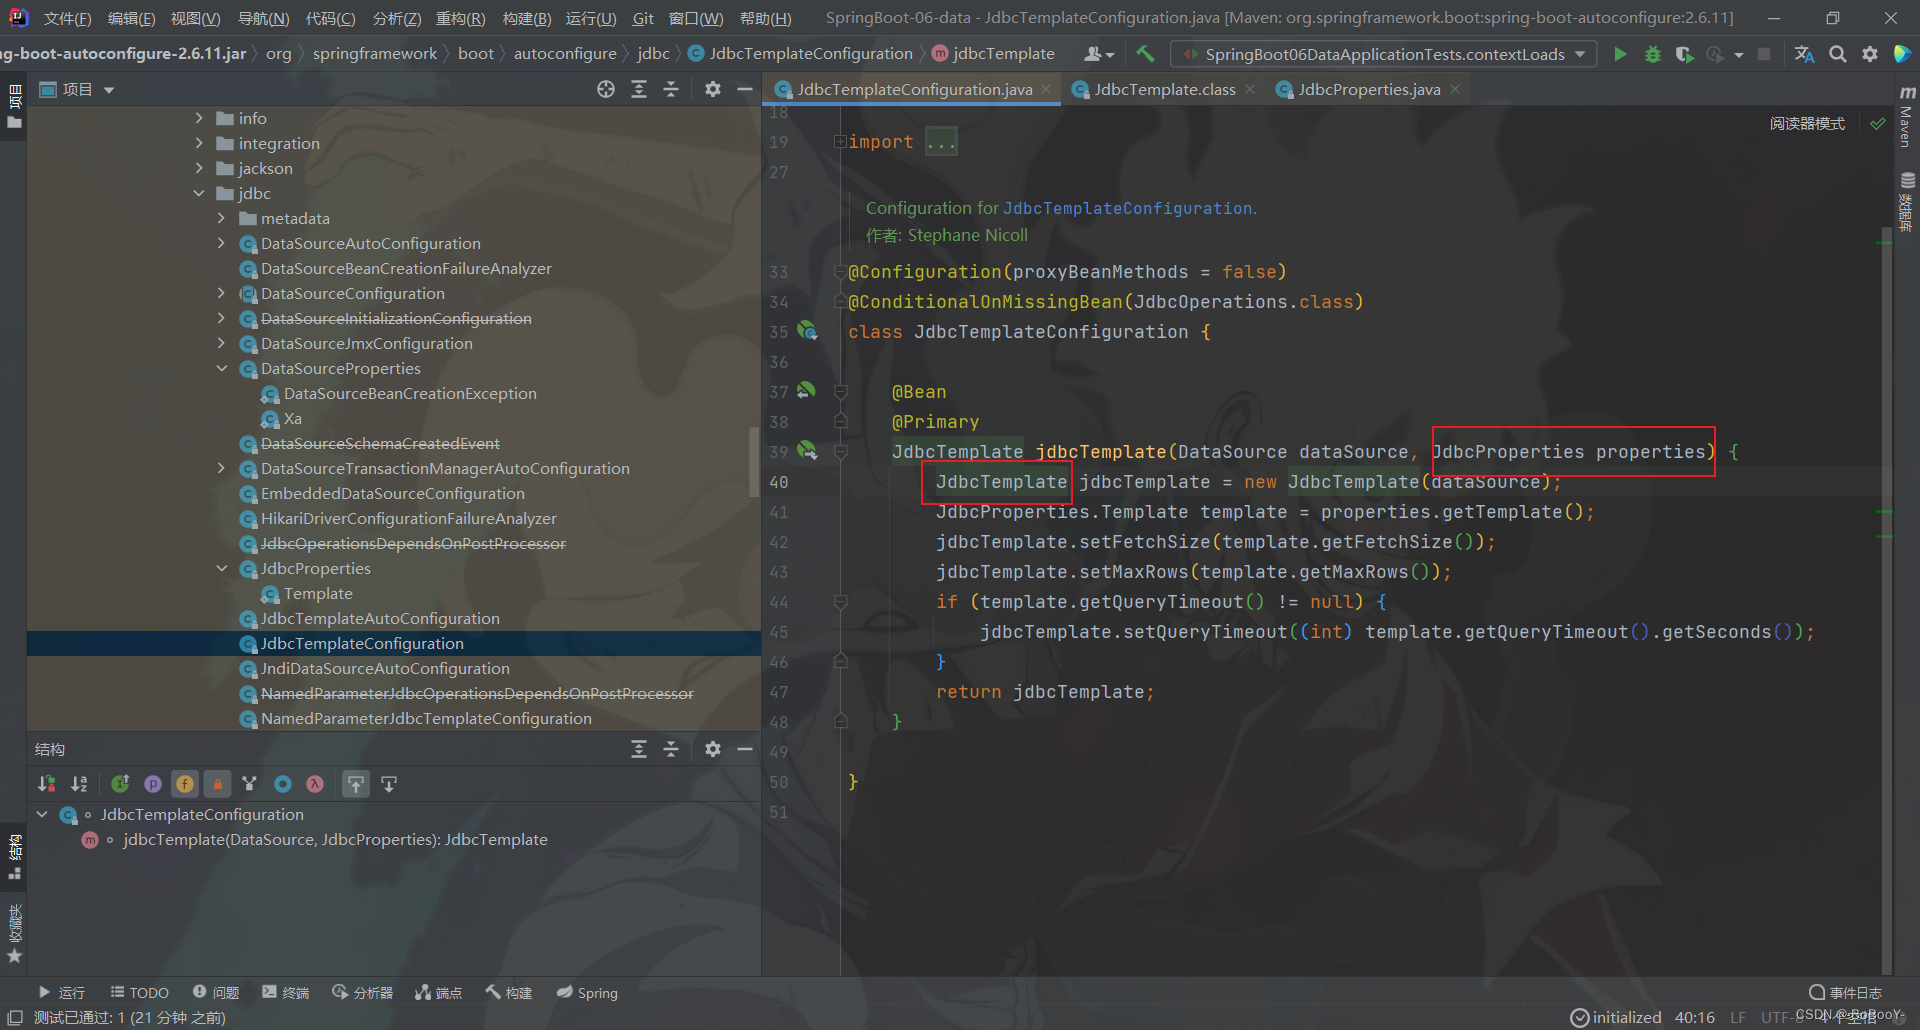Collapse the JdbcProperties node

[221, 568]
